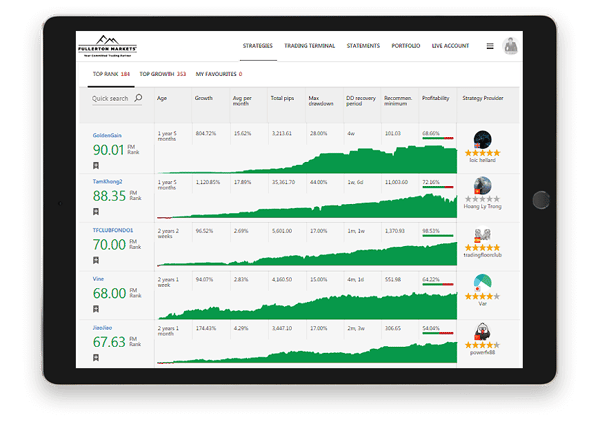This screenshot has height=444, width=600.
Task: Click the GoldenGain profitability bar
Action: pos(438,139)
